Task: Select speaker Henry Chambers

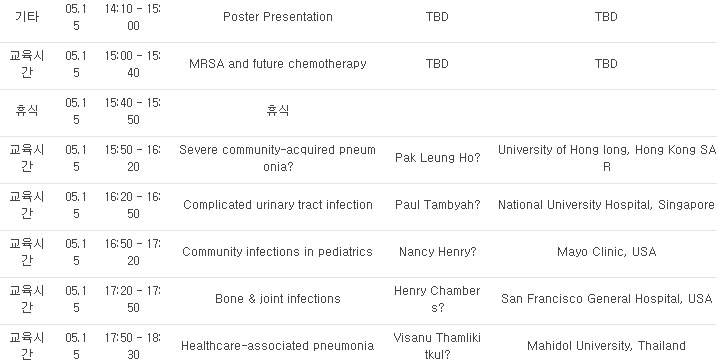Action: point(437,299)
